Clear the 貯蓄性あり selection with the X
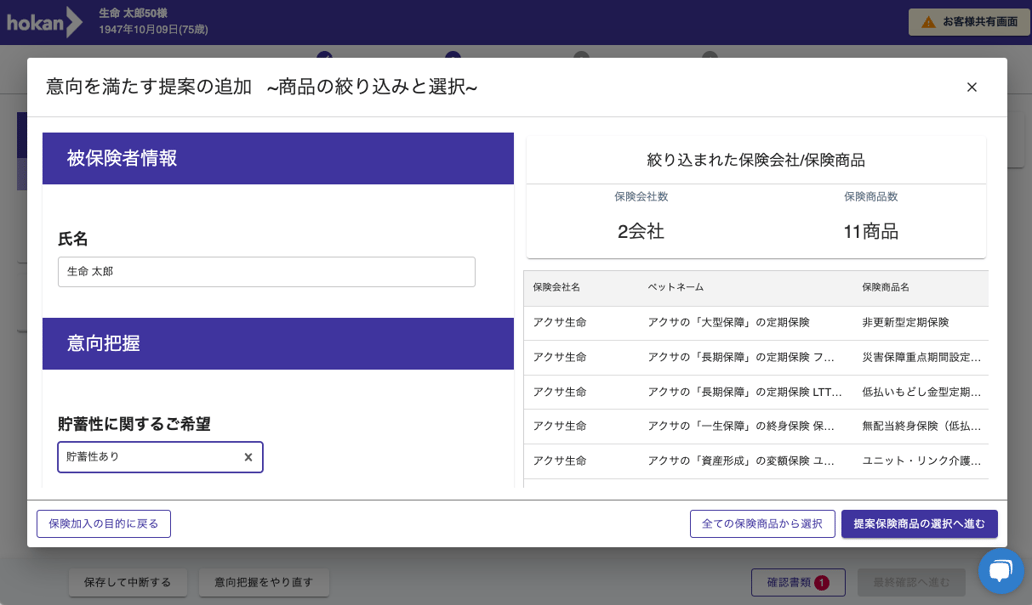The height and width of the screenshot is (605, 1032). coord(249,457)
